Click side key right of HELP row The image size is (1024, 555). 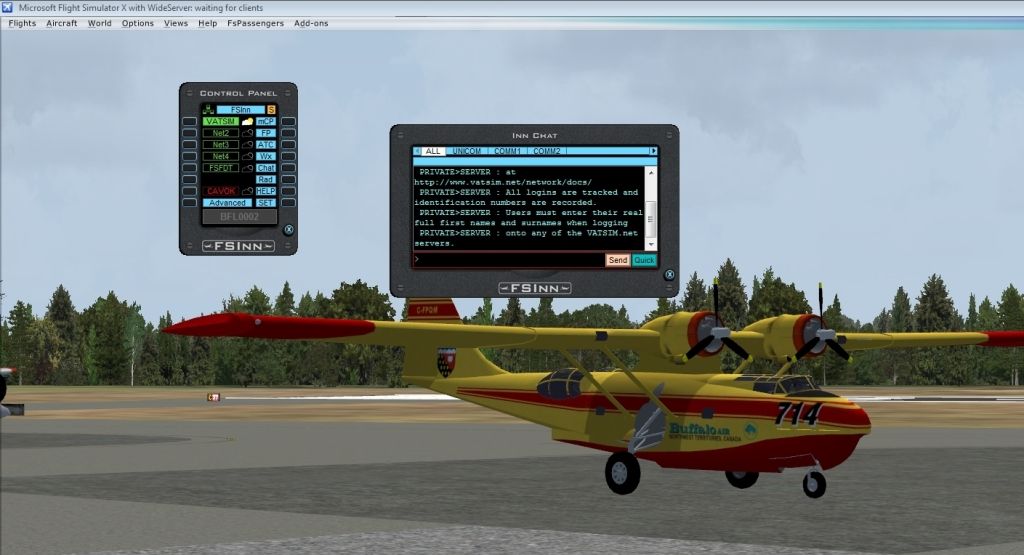click(289, 191)
